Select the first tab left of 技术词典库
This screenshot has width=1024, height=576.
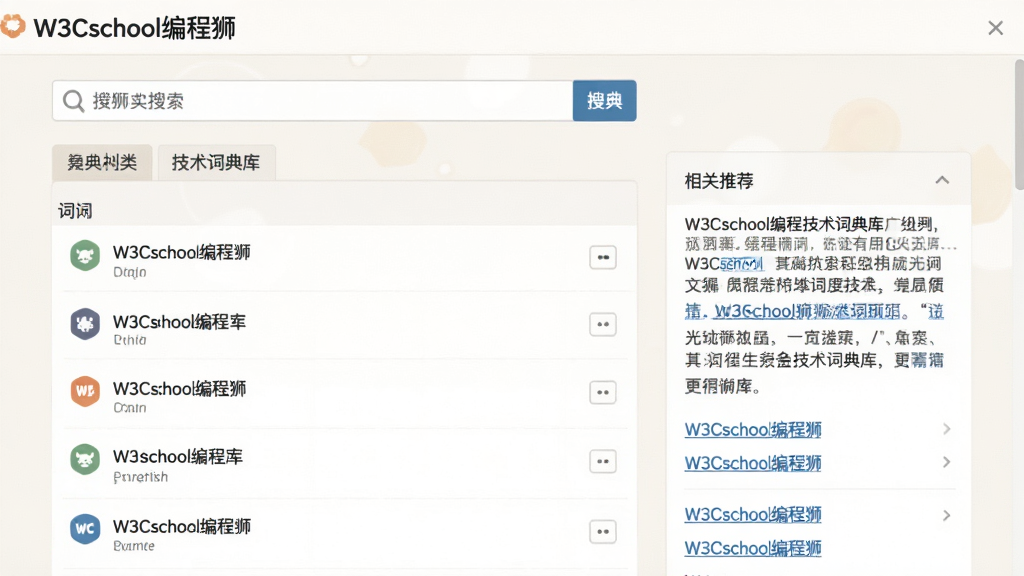coord(103,162)
